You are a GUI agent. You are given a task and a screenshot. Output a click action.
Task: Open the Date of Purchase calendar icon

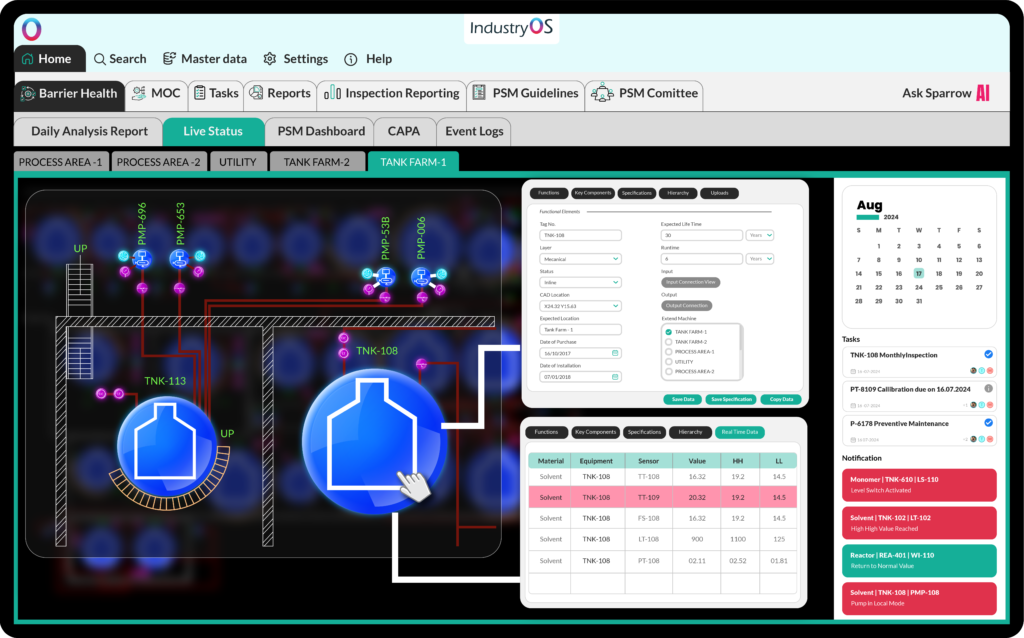tap(615, 353)
